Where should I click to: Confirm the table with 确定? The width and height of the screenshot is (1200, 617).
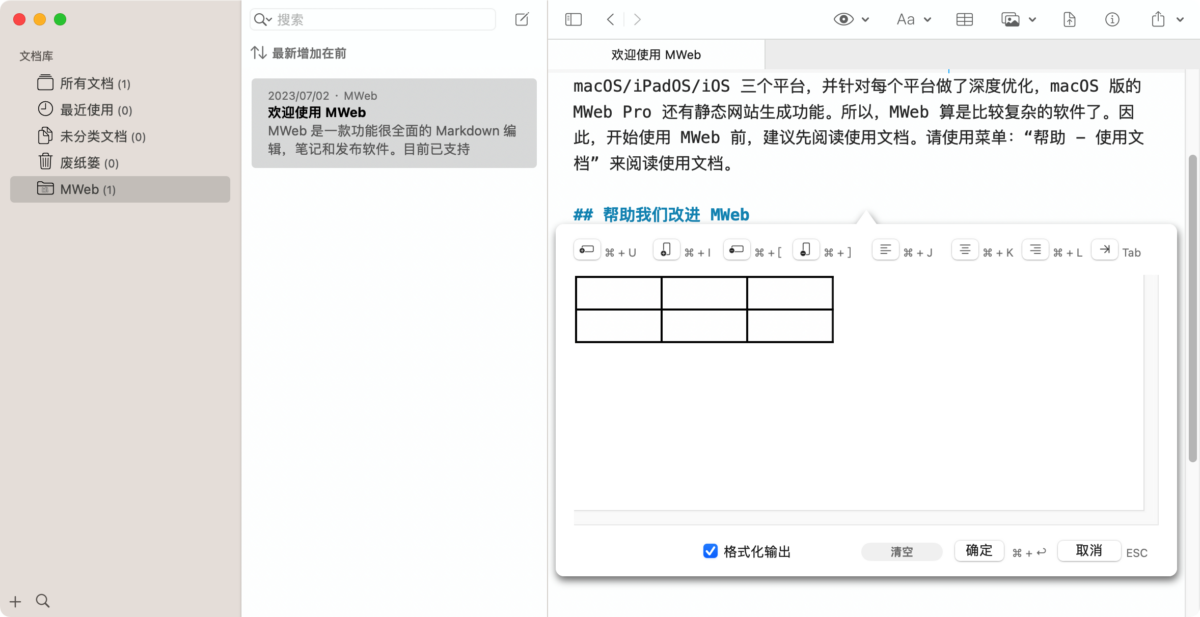979,551
